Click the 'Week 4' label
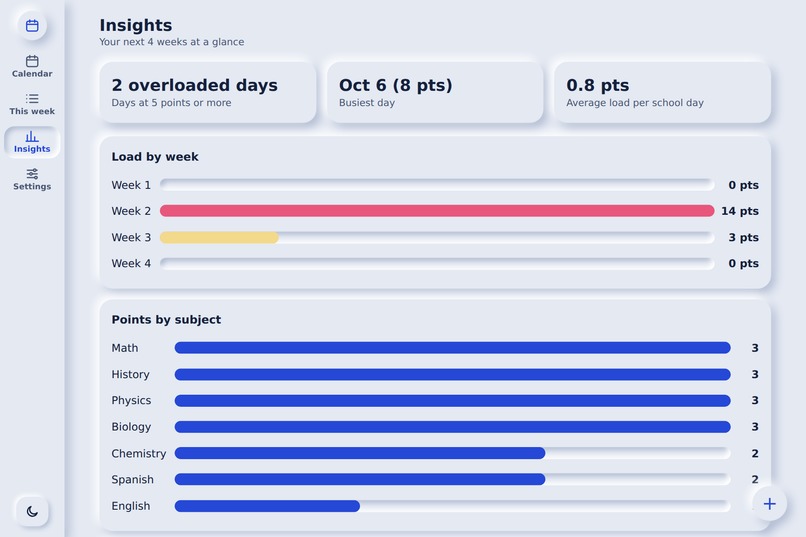806x537 pixels. (131, 264)
